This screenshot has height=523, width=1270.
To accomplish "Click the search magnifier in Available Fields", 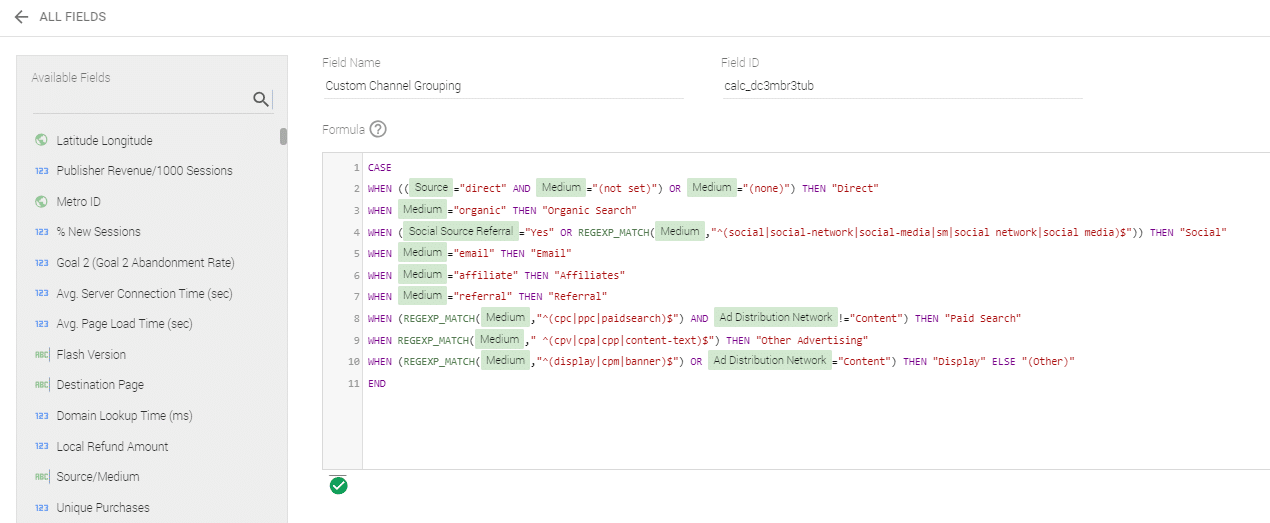I will (x=261, y=98).
